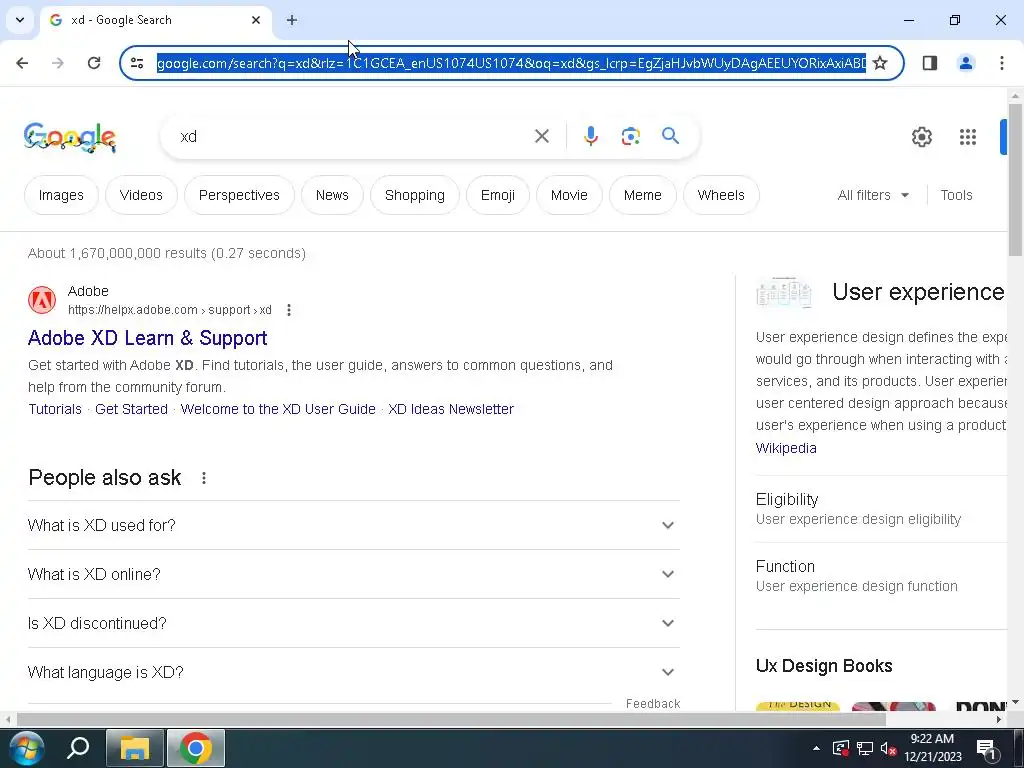Open search Tools
The width and height of the screenshot is (1024, 768).
pyautogui.click(x=956, y=195)
